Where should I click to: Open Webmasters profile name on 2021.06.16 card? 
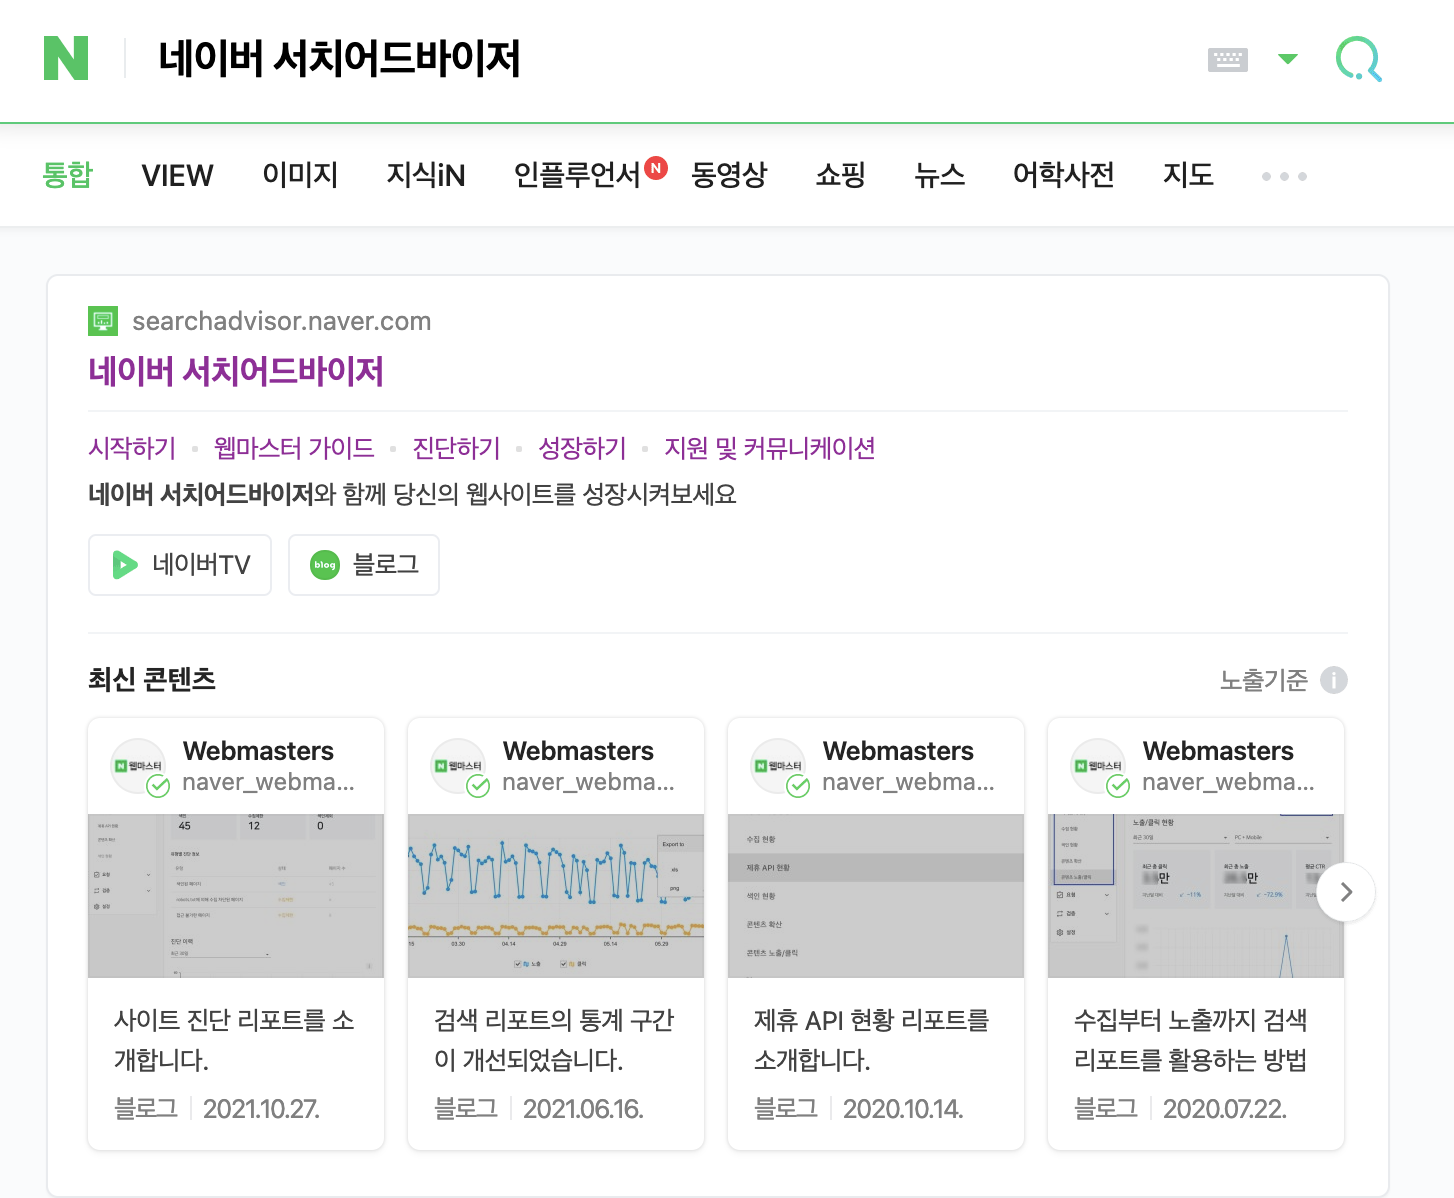click(x=578, y=751)
